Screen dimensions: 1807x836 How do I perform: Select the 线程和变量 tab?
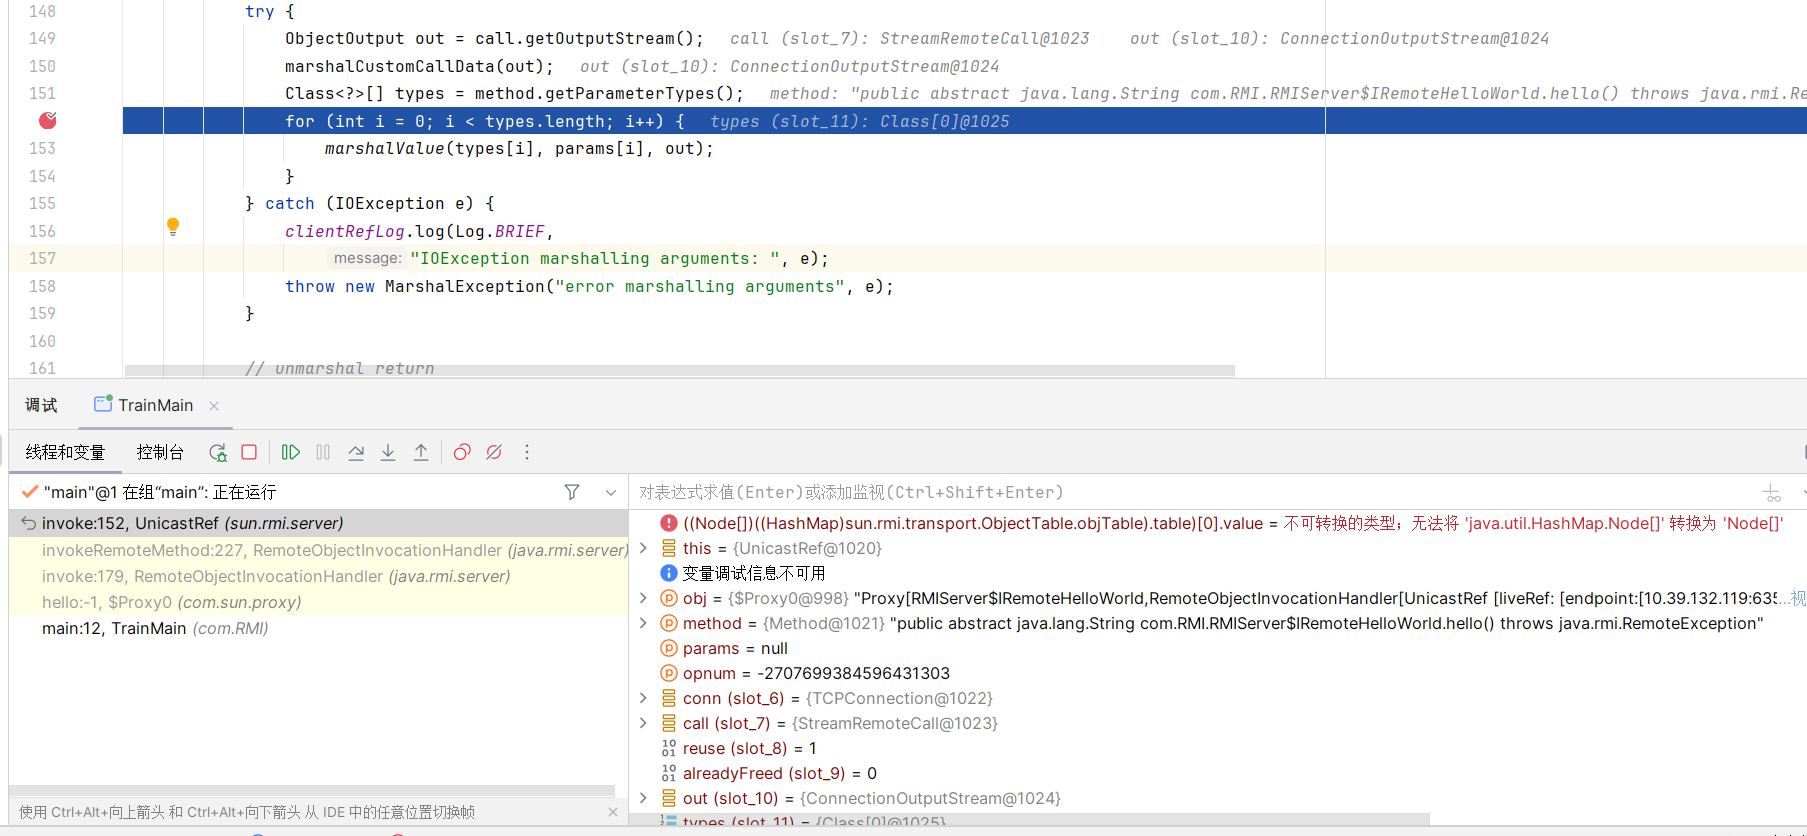[x=65, y=452]
